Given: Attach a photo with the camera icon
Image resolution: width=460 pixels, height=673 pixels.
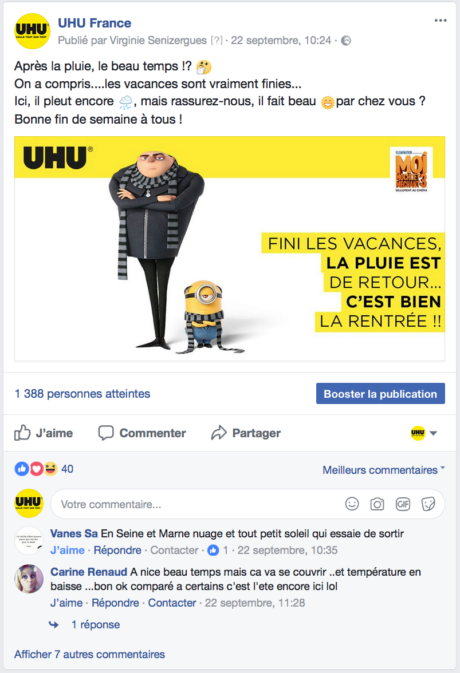Looking at the screenshot, I should (377, 504).
